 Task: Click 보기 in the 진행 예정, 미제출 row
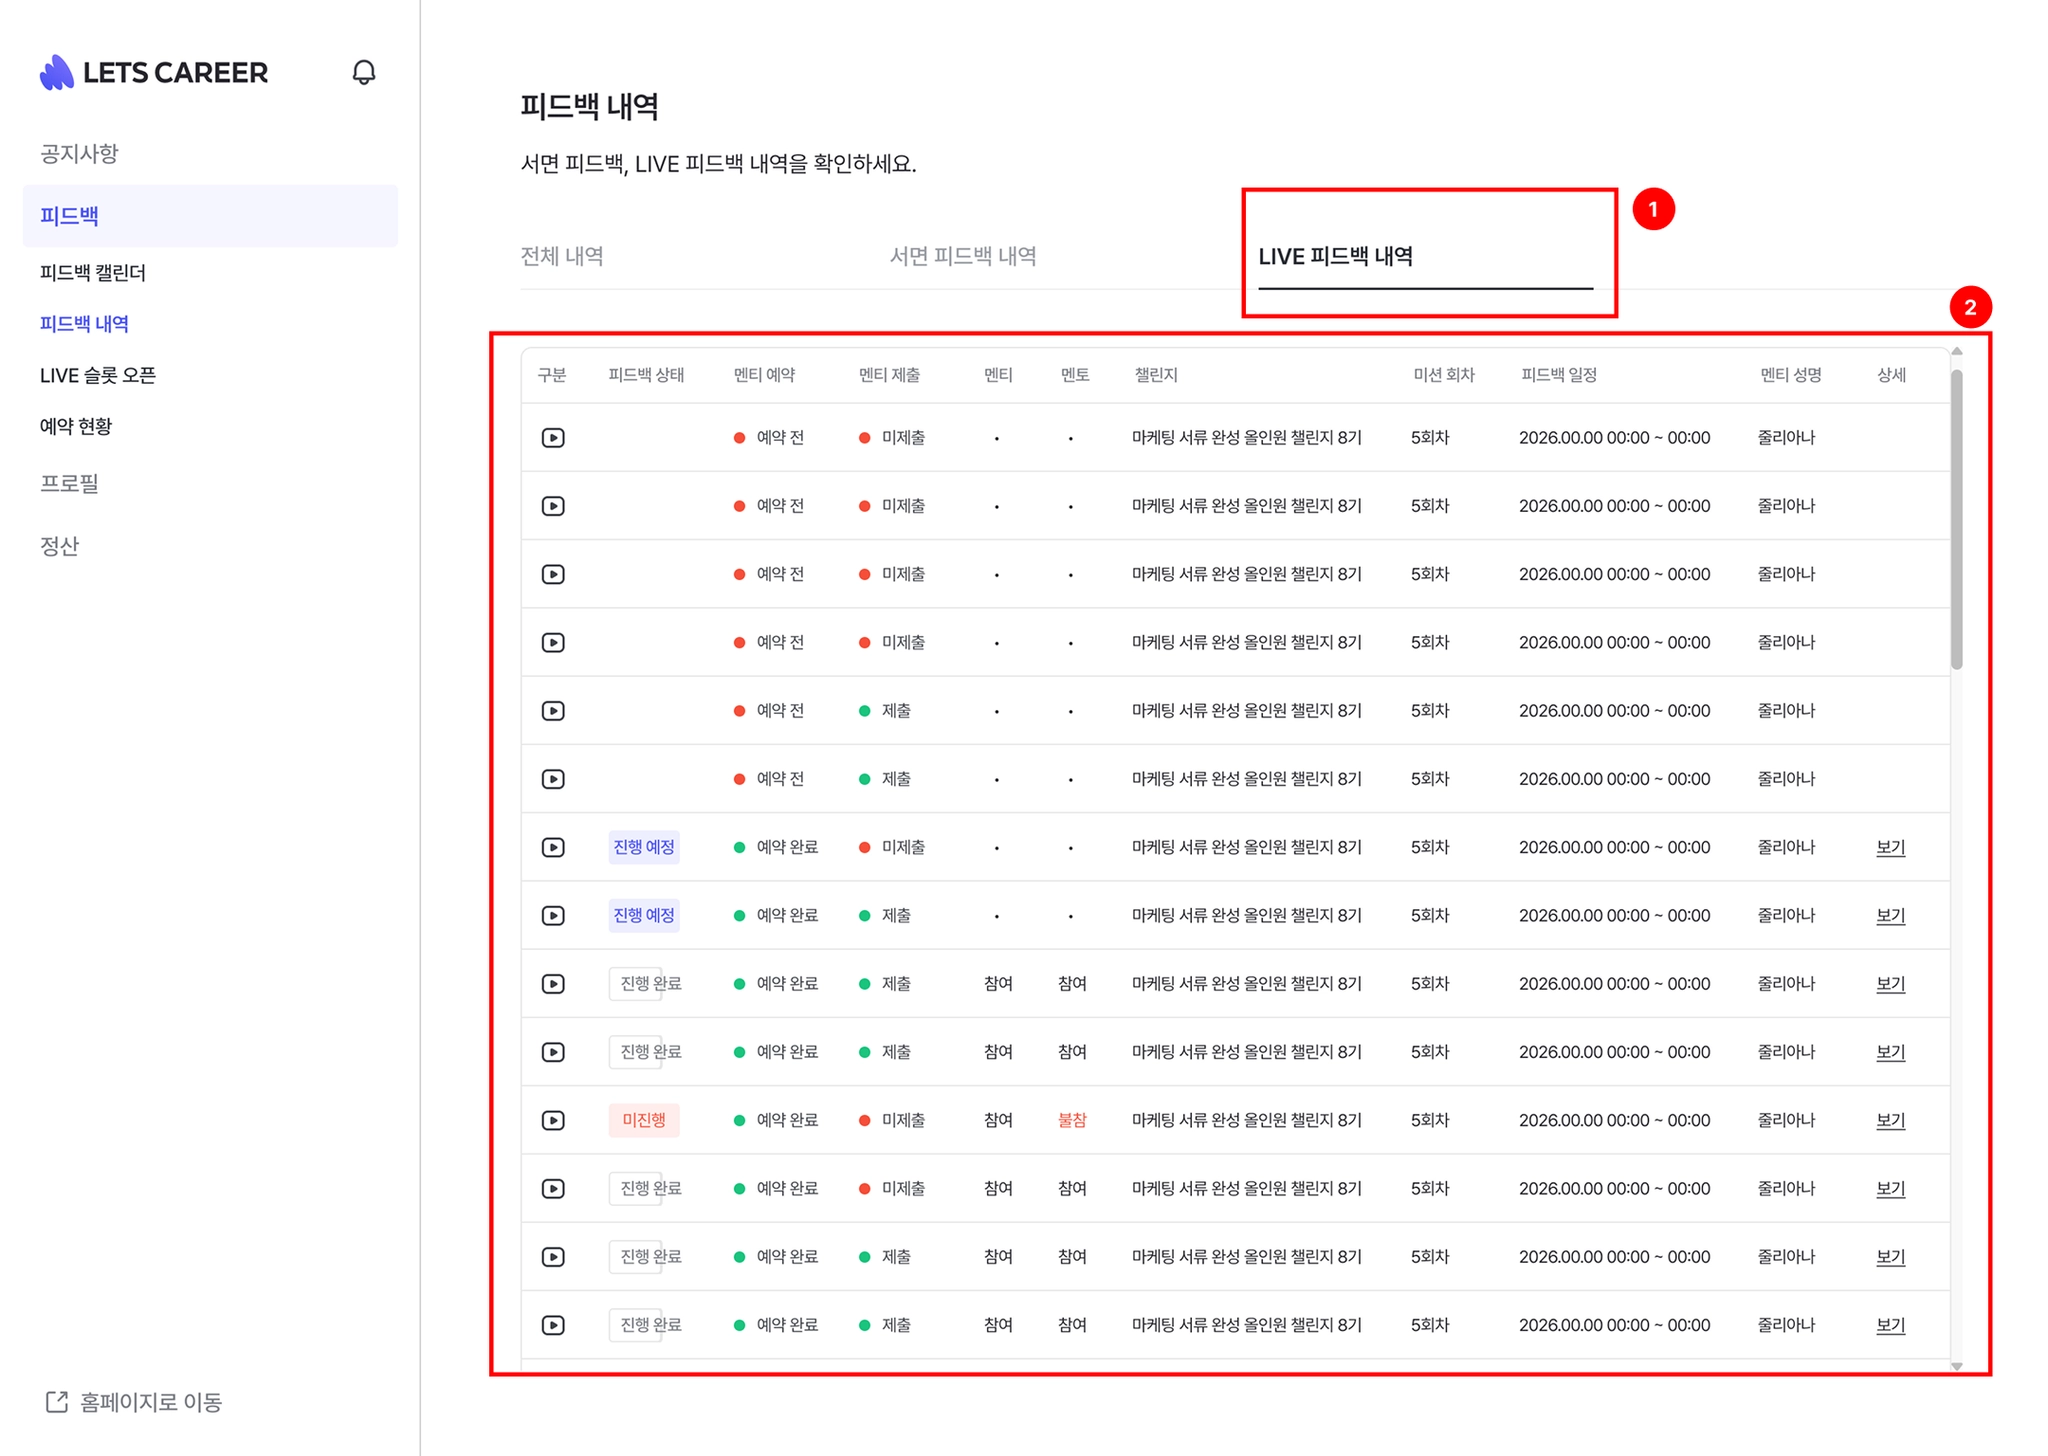point(1891,847)
